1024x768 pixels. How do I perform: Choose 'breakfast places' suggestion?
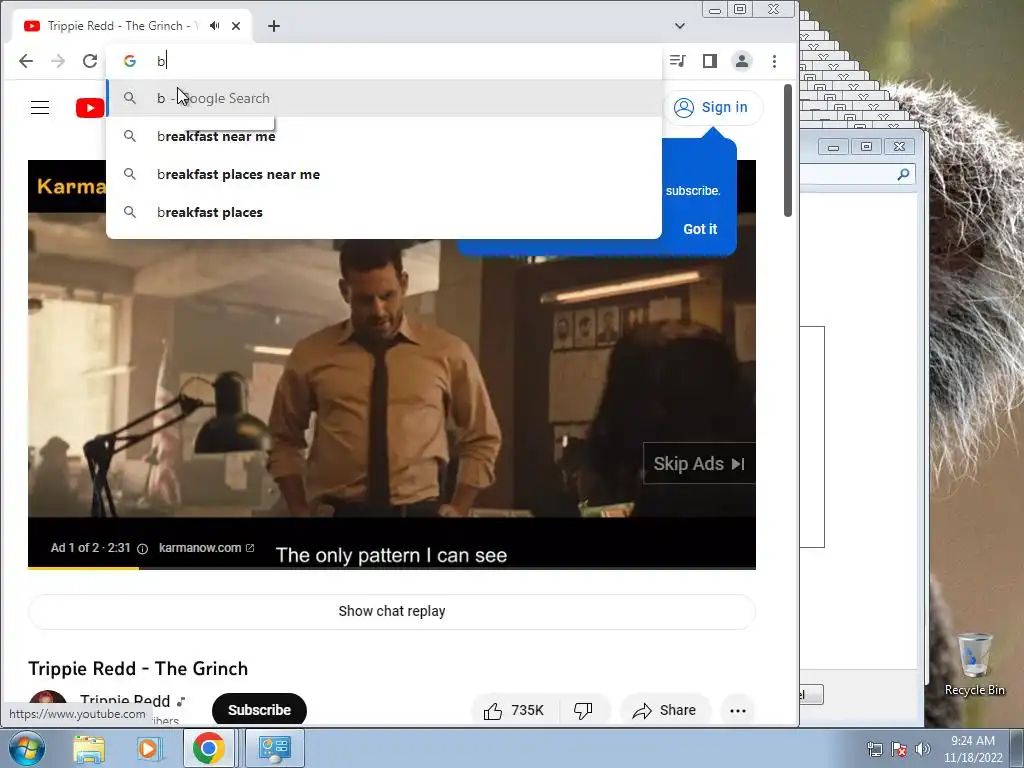click(x=384, y=212)
